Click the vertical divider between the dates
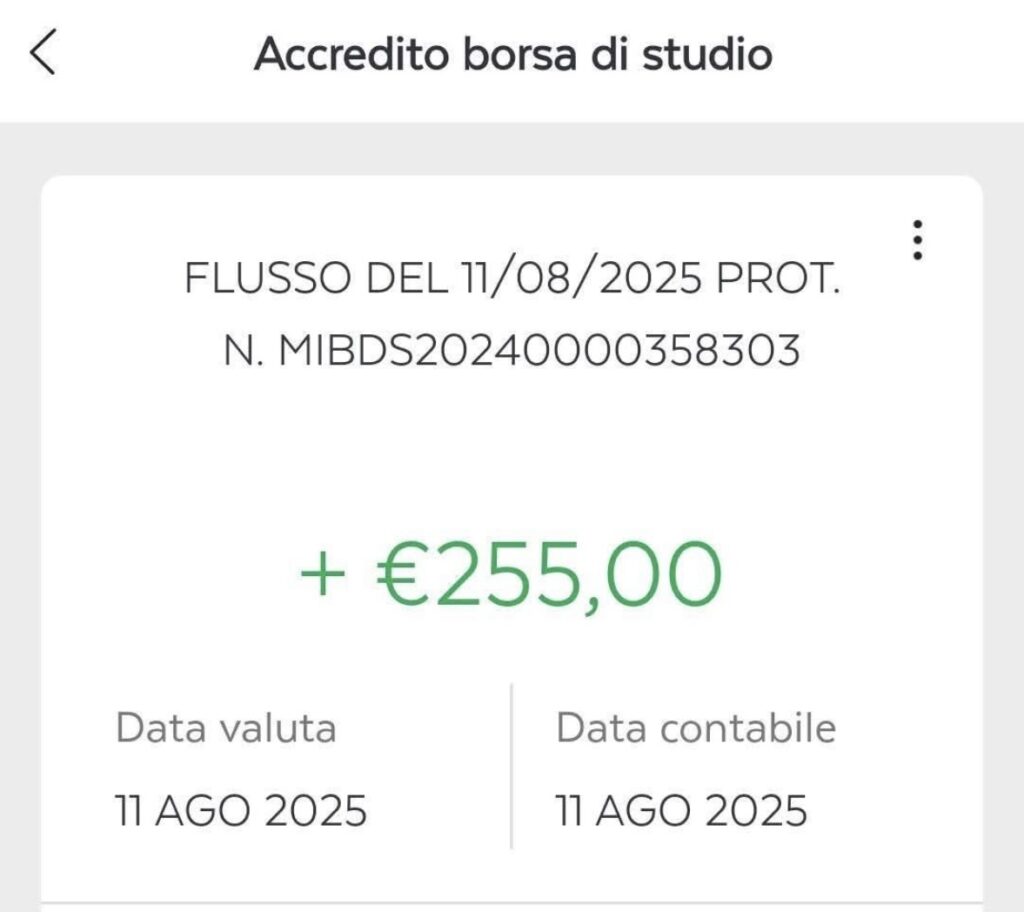This screenshot has width=1024, height=912. [x=511, y=766]
